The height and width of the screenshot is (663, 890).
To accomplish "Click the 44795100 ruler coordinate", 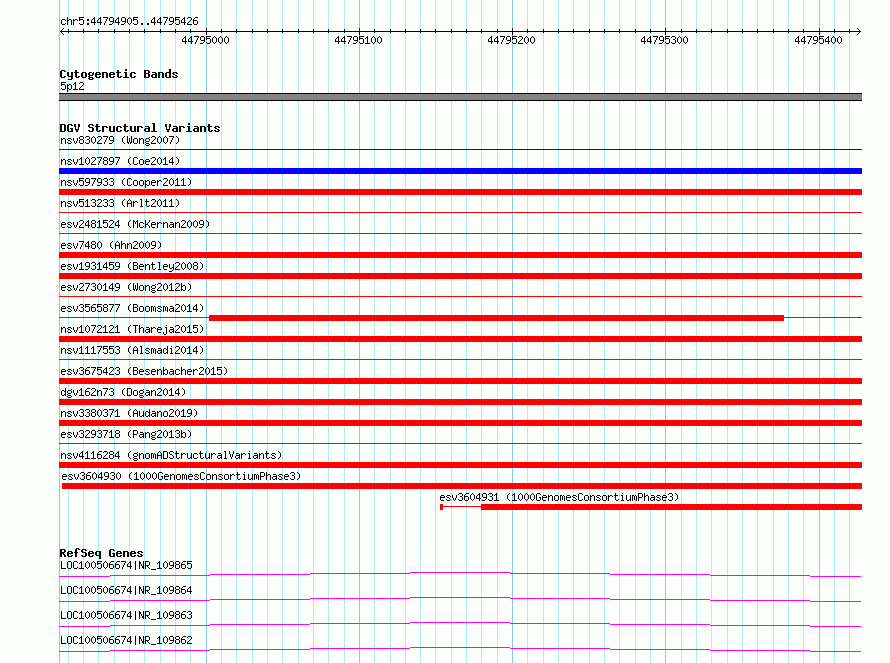I will pos(358,40).
